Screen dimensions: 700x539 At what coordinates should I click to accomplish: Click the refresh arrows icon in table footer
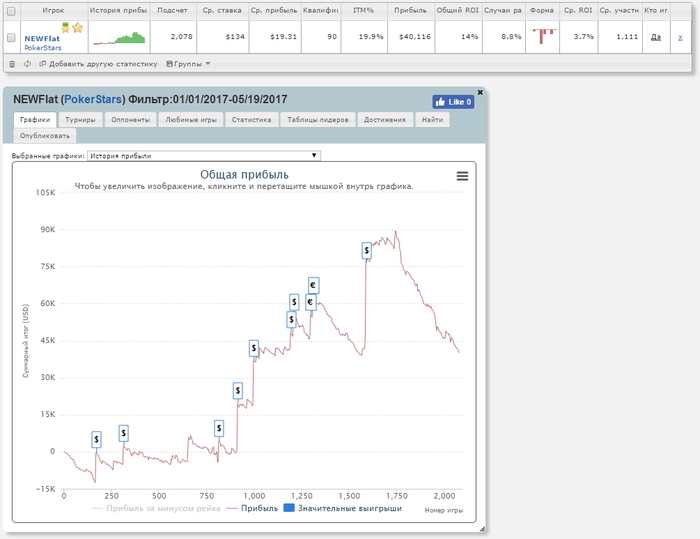coord(27,64)
